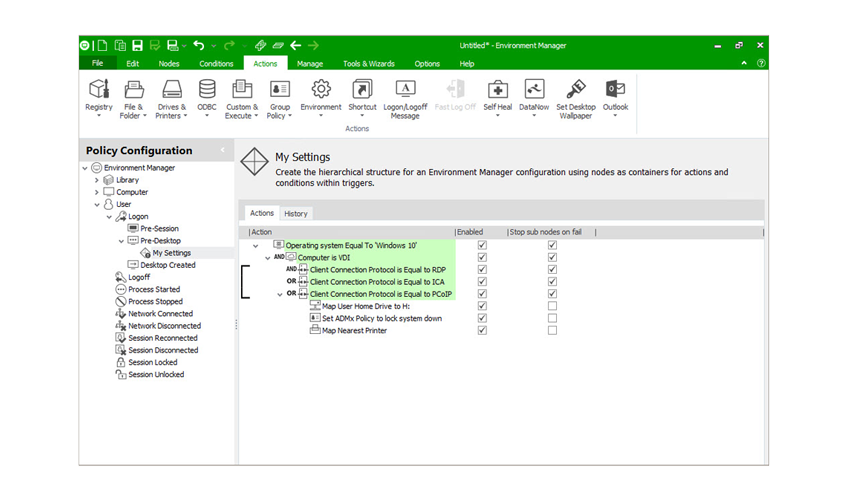
Task: Collapse the Logon tree node
Action: (x=109, y=217)
